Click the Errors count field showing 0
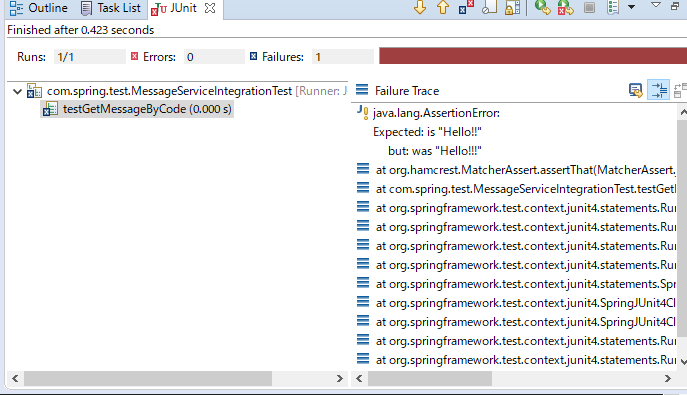Screen dimensions: 687x395 tap(214, 57)
